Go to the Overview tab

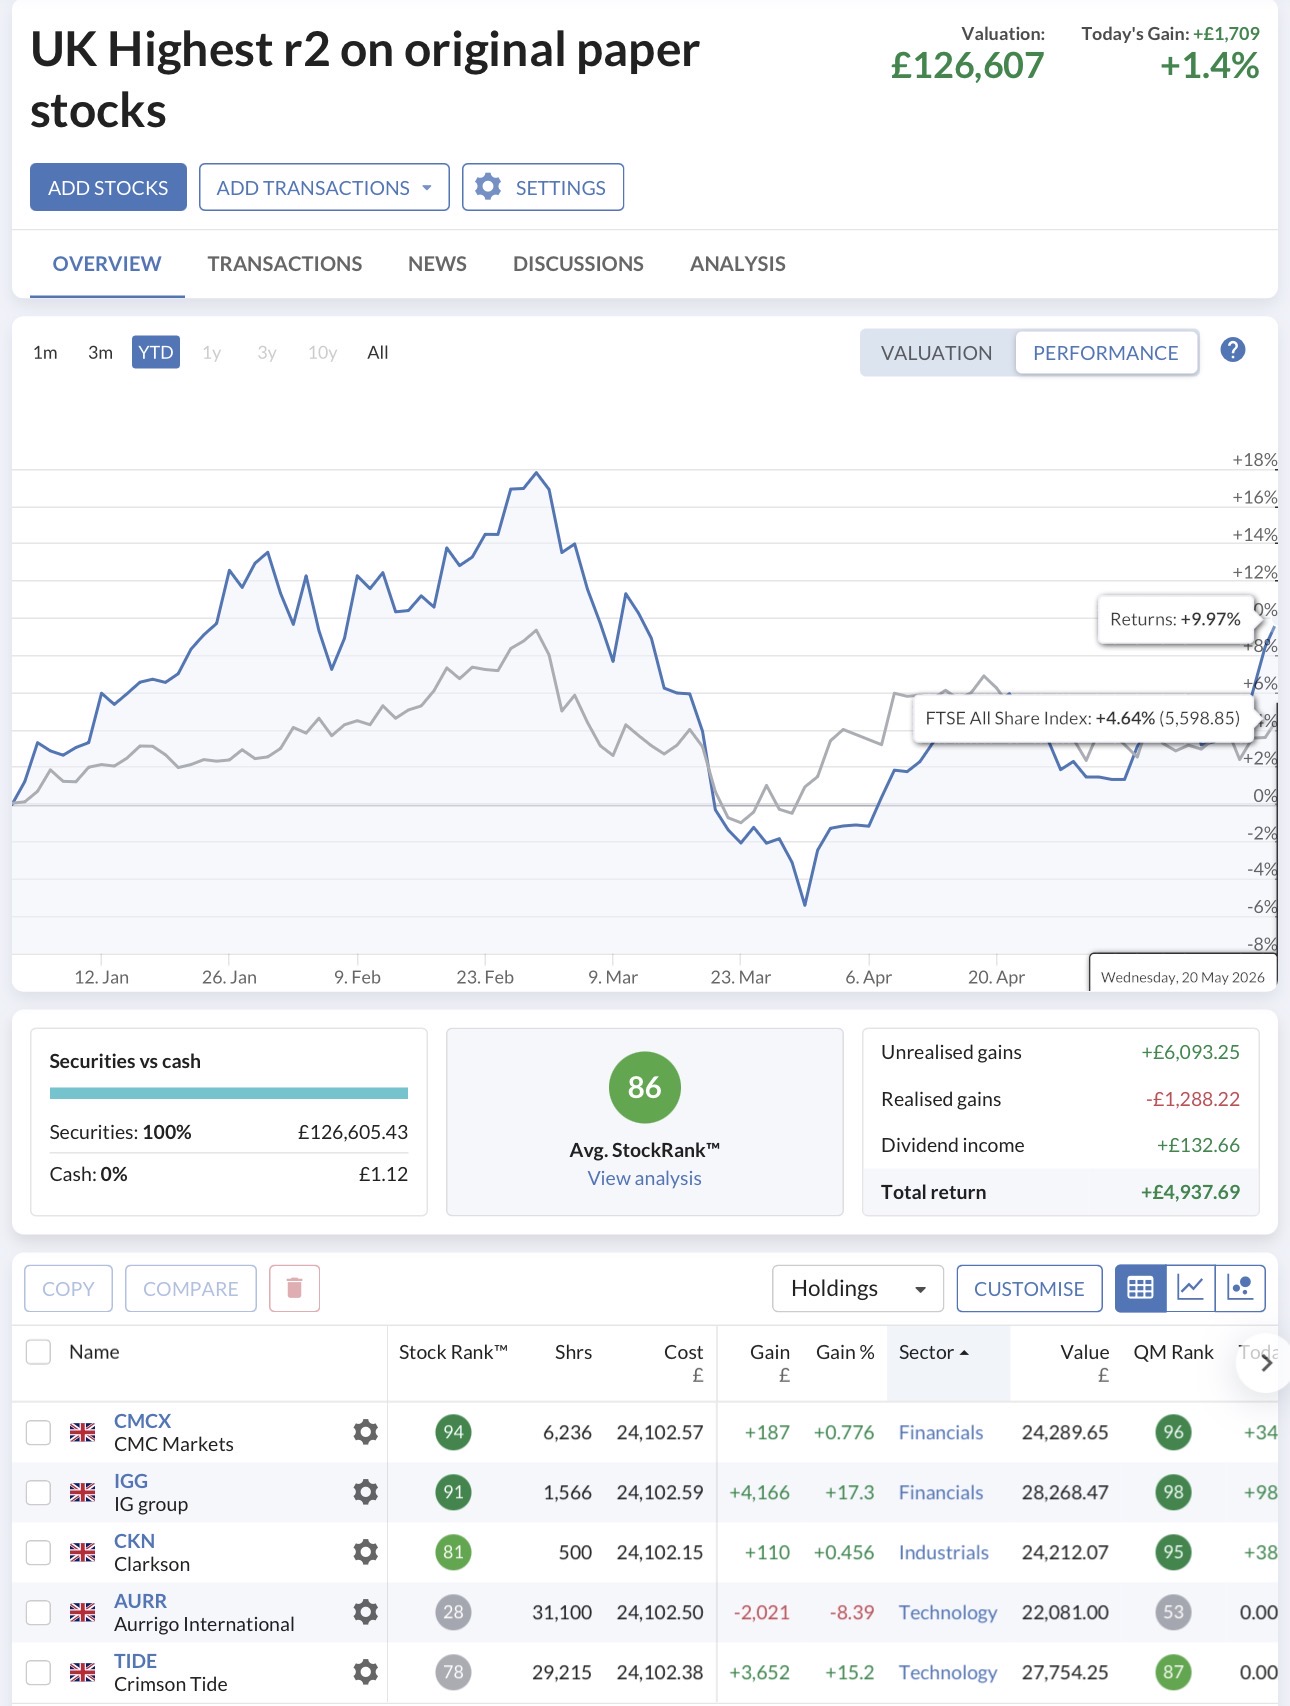[x=107, y=264]
